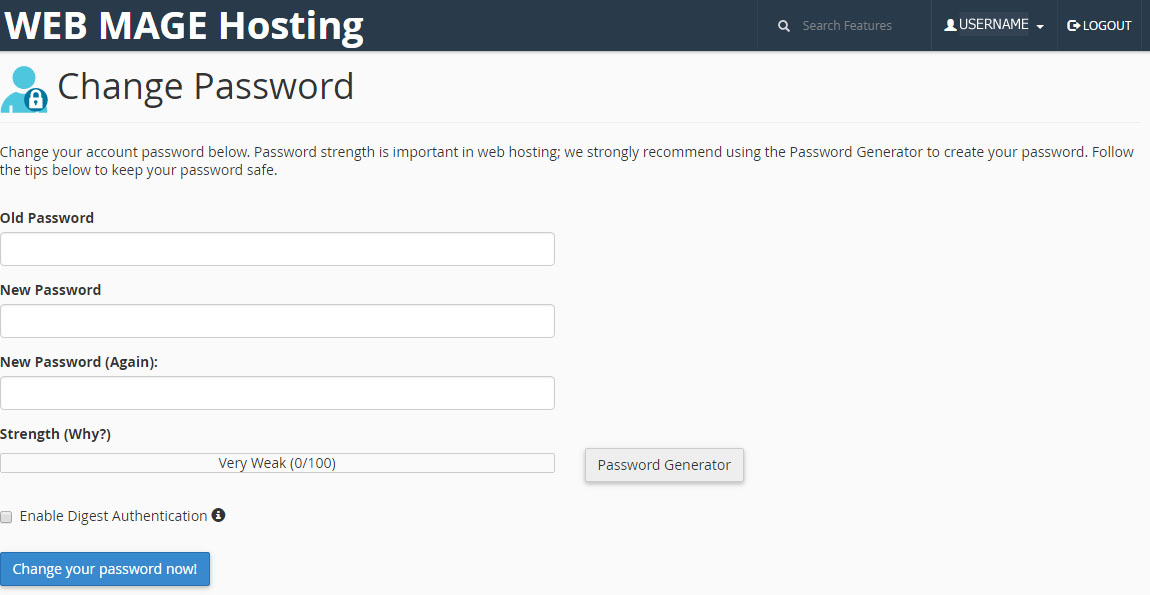The width and height of the screenshot is (1150, 595).
Task: Focus the Old Password field
Action: point(277,249)
